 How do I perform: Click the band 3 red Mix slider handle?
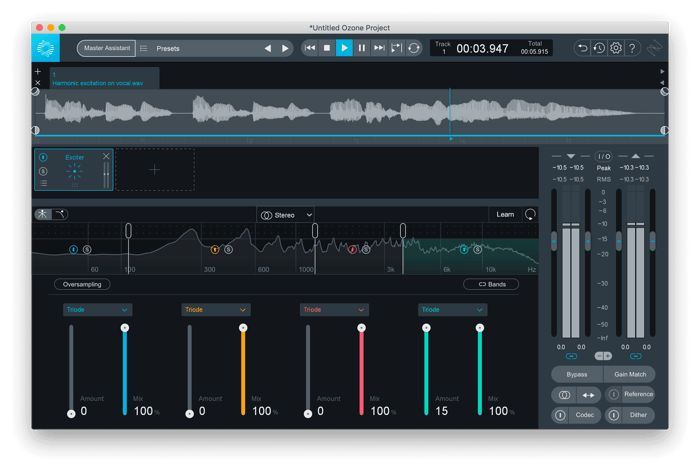pos(361,328)
